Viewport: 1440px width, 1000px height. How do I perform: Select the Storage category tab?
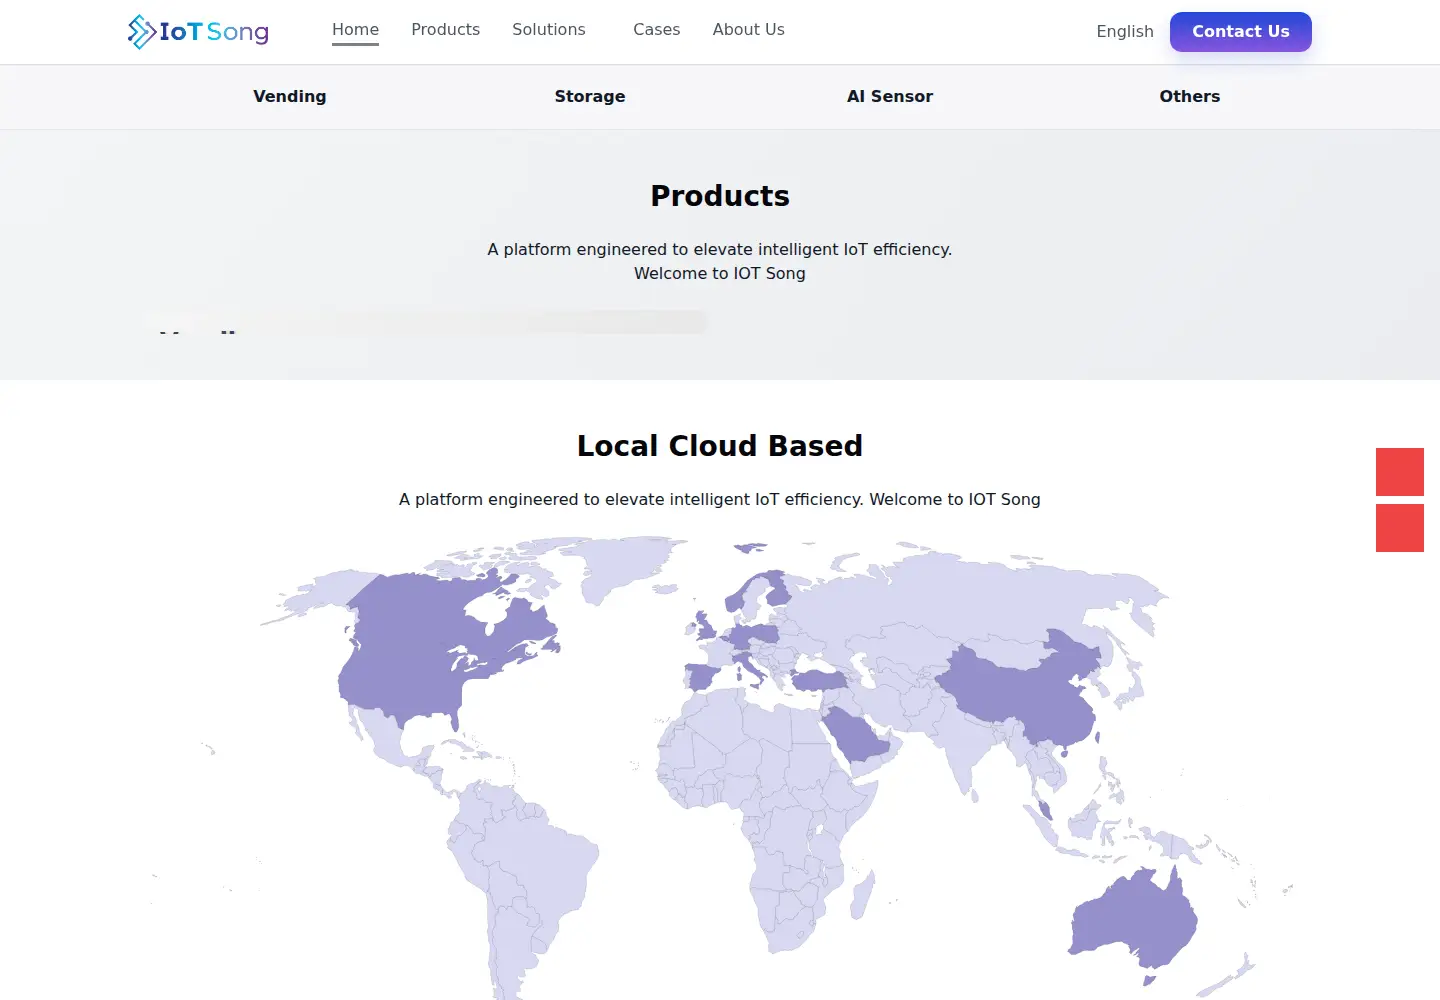(590, 96)
